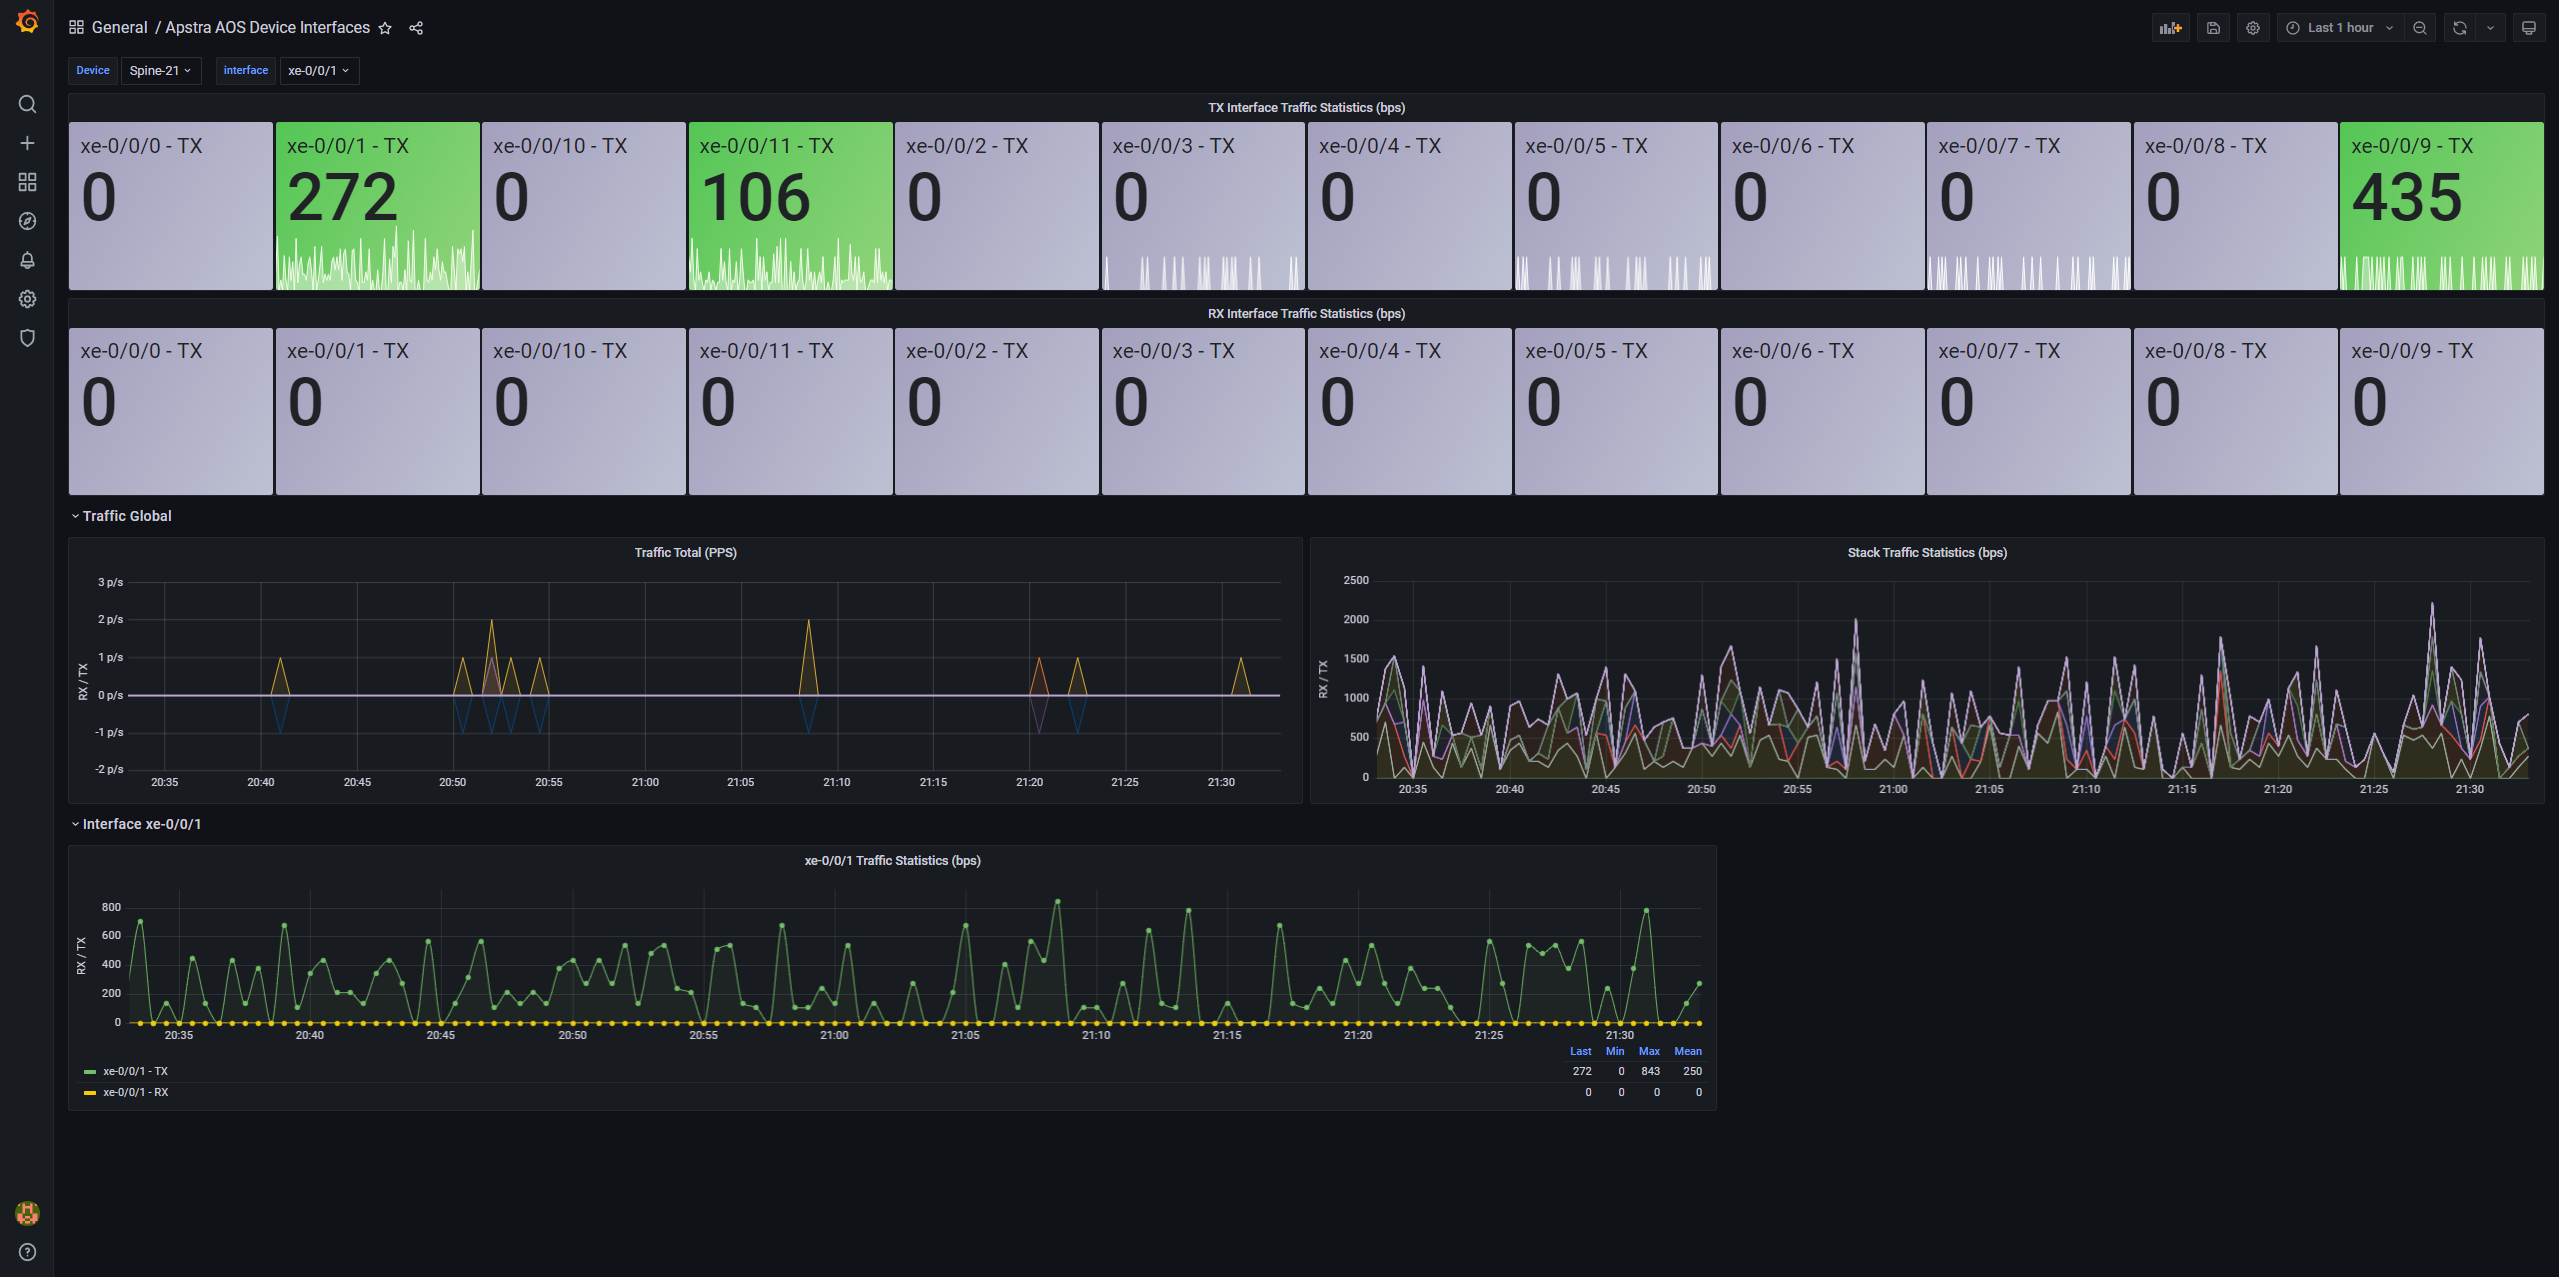The width and height of the screenshot is (2559, 1277).
Task: Toggle xe-0/0/1 - RX legend series
Action: coord(135,1092)
